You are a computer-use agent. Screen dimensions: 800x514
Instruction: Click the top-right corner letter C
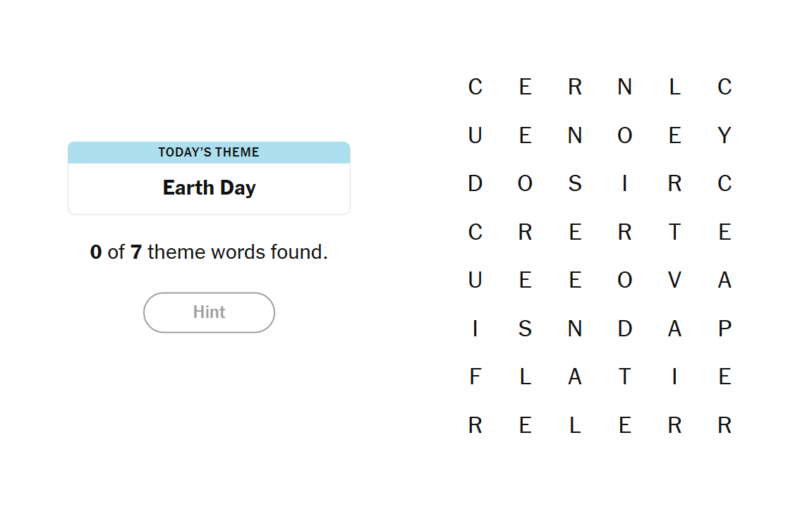click(725, 88)
